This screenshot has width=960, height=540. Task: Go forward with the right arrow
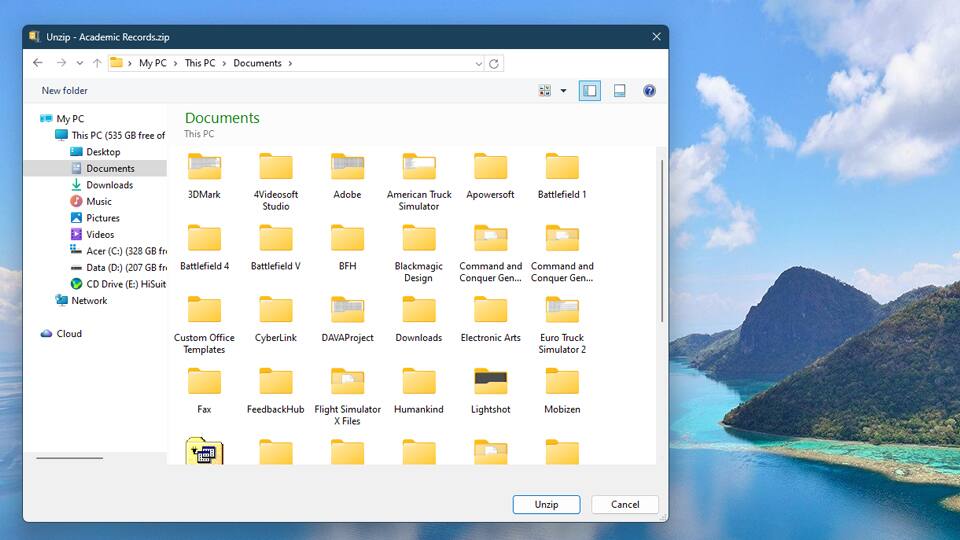click(x=61, y=63)
